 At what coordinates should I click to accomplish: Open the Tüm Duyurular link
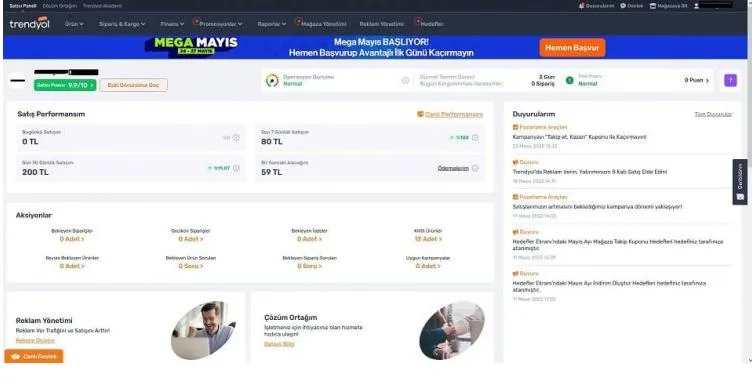pos(713,114)
